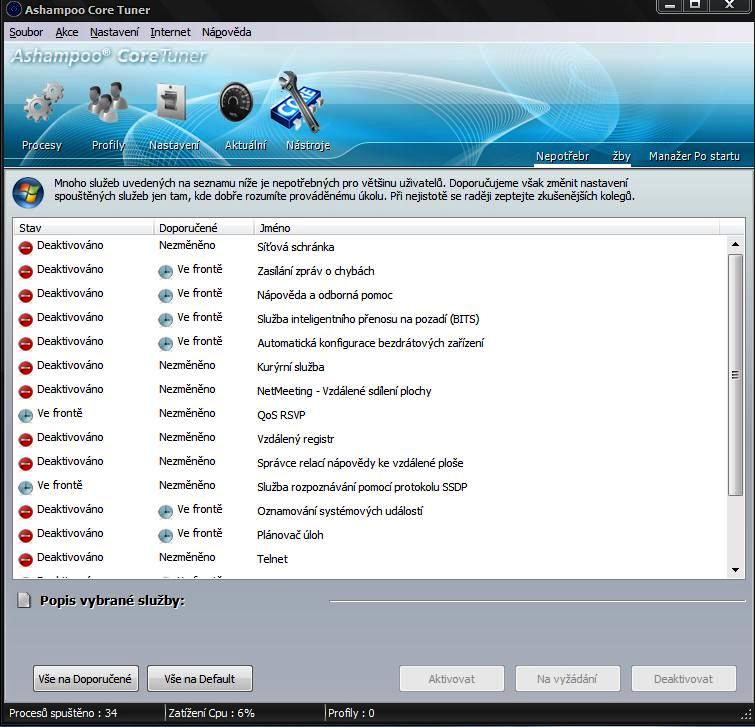
Task: Sort by the Jméno column header
Action: pyautogui.click(x=486, y=228)
